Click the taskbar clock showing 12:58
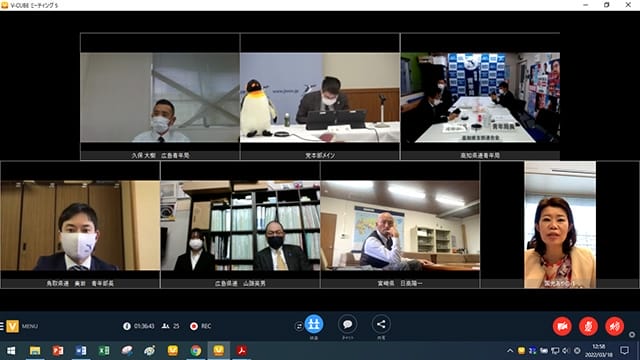Image resolution: width=640 pixels, height=360 pixels. 598,351
